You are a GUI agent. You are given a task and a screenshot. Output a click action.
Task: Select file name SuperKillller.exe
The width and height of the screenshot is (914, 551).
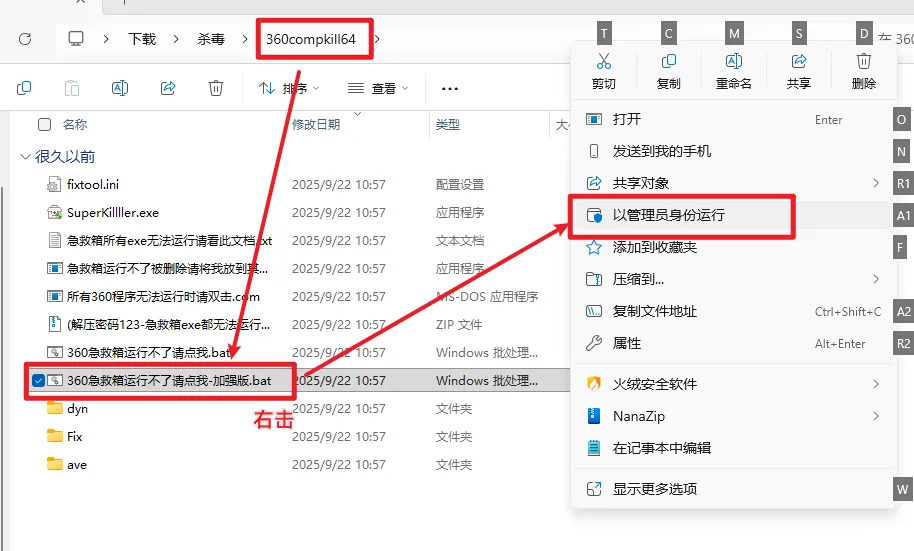[113, 213]
